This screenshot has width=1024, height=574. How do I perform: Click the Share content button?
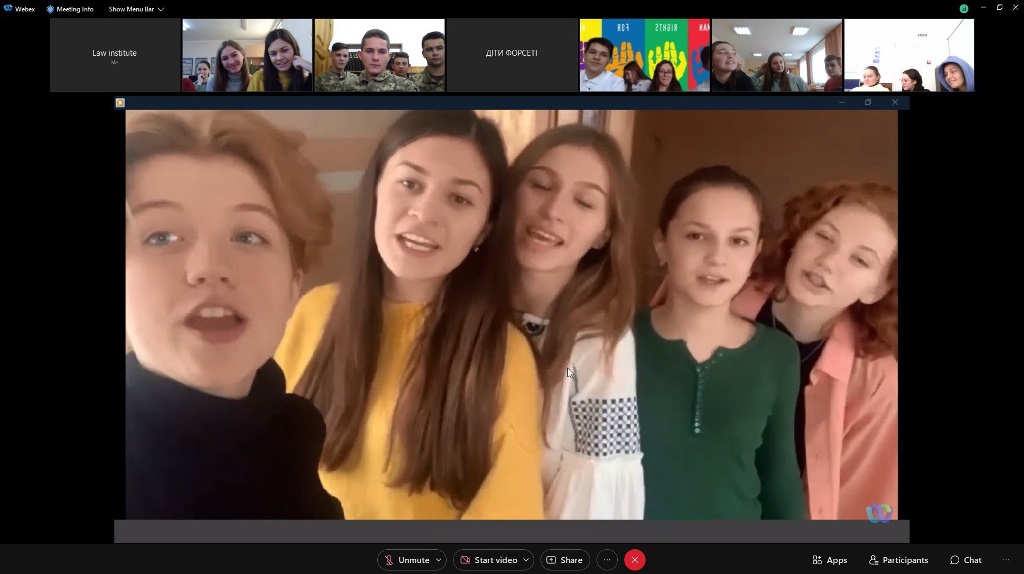click(565, 560)
